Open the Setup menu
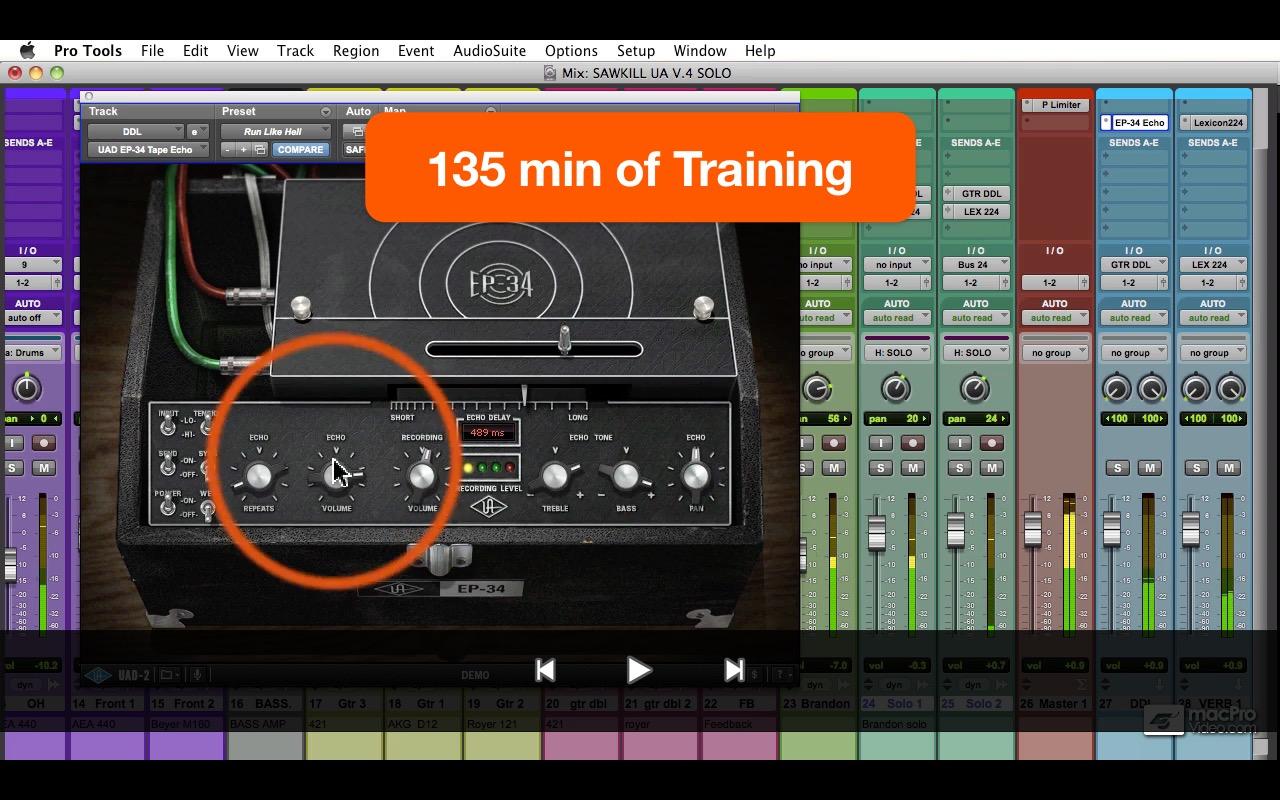 pyautogui.click(x=636, y=51)
